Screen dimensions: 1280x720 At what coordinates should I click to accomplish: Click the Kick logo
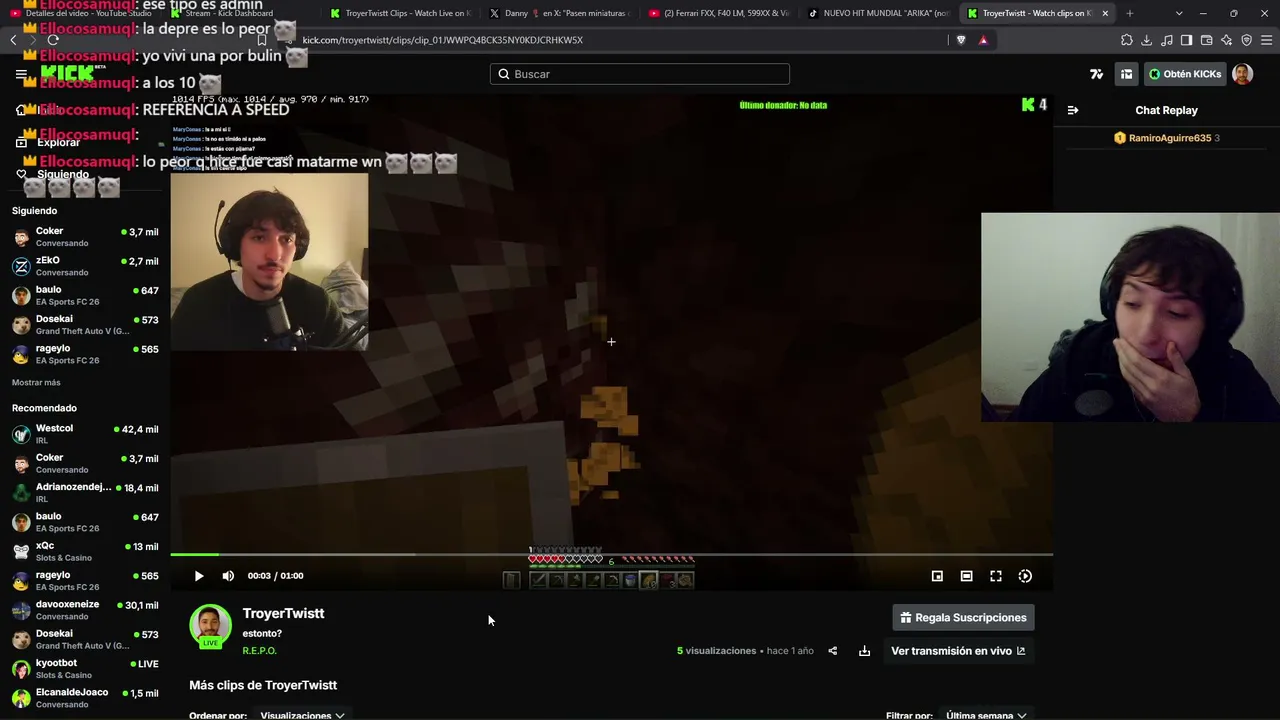click(68, 74)
